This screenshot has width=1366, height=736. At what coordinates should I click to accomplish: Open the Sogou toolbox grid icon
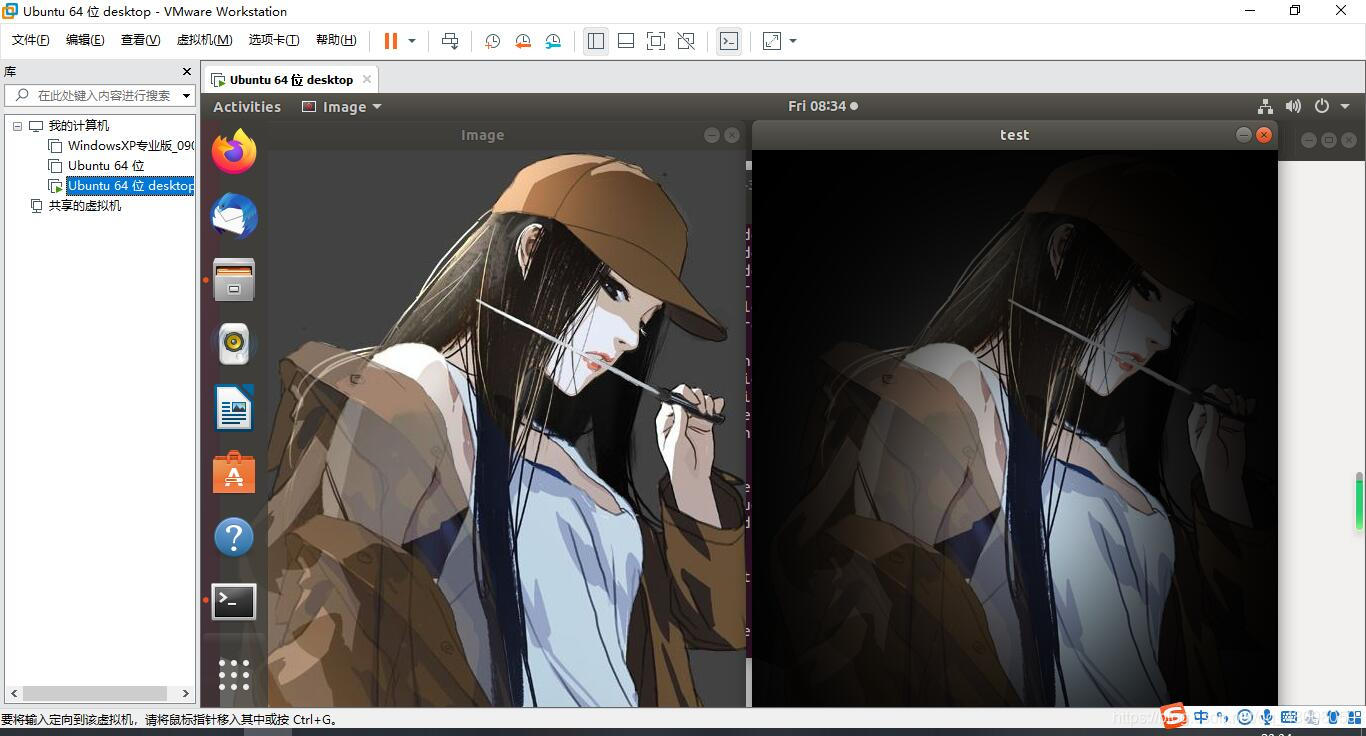coord(1355,716)
